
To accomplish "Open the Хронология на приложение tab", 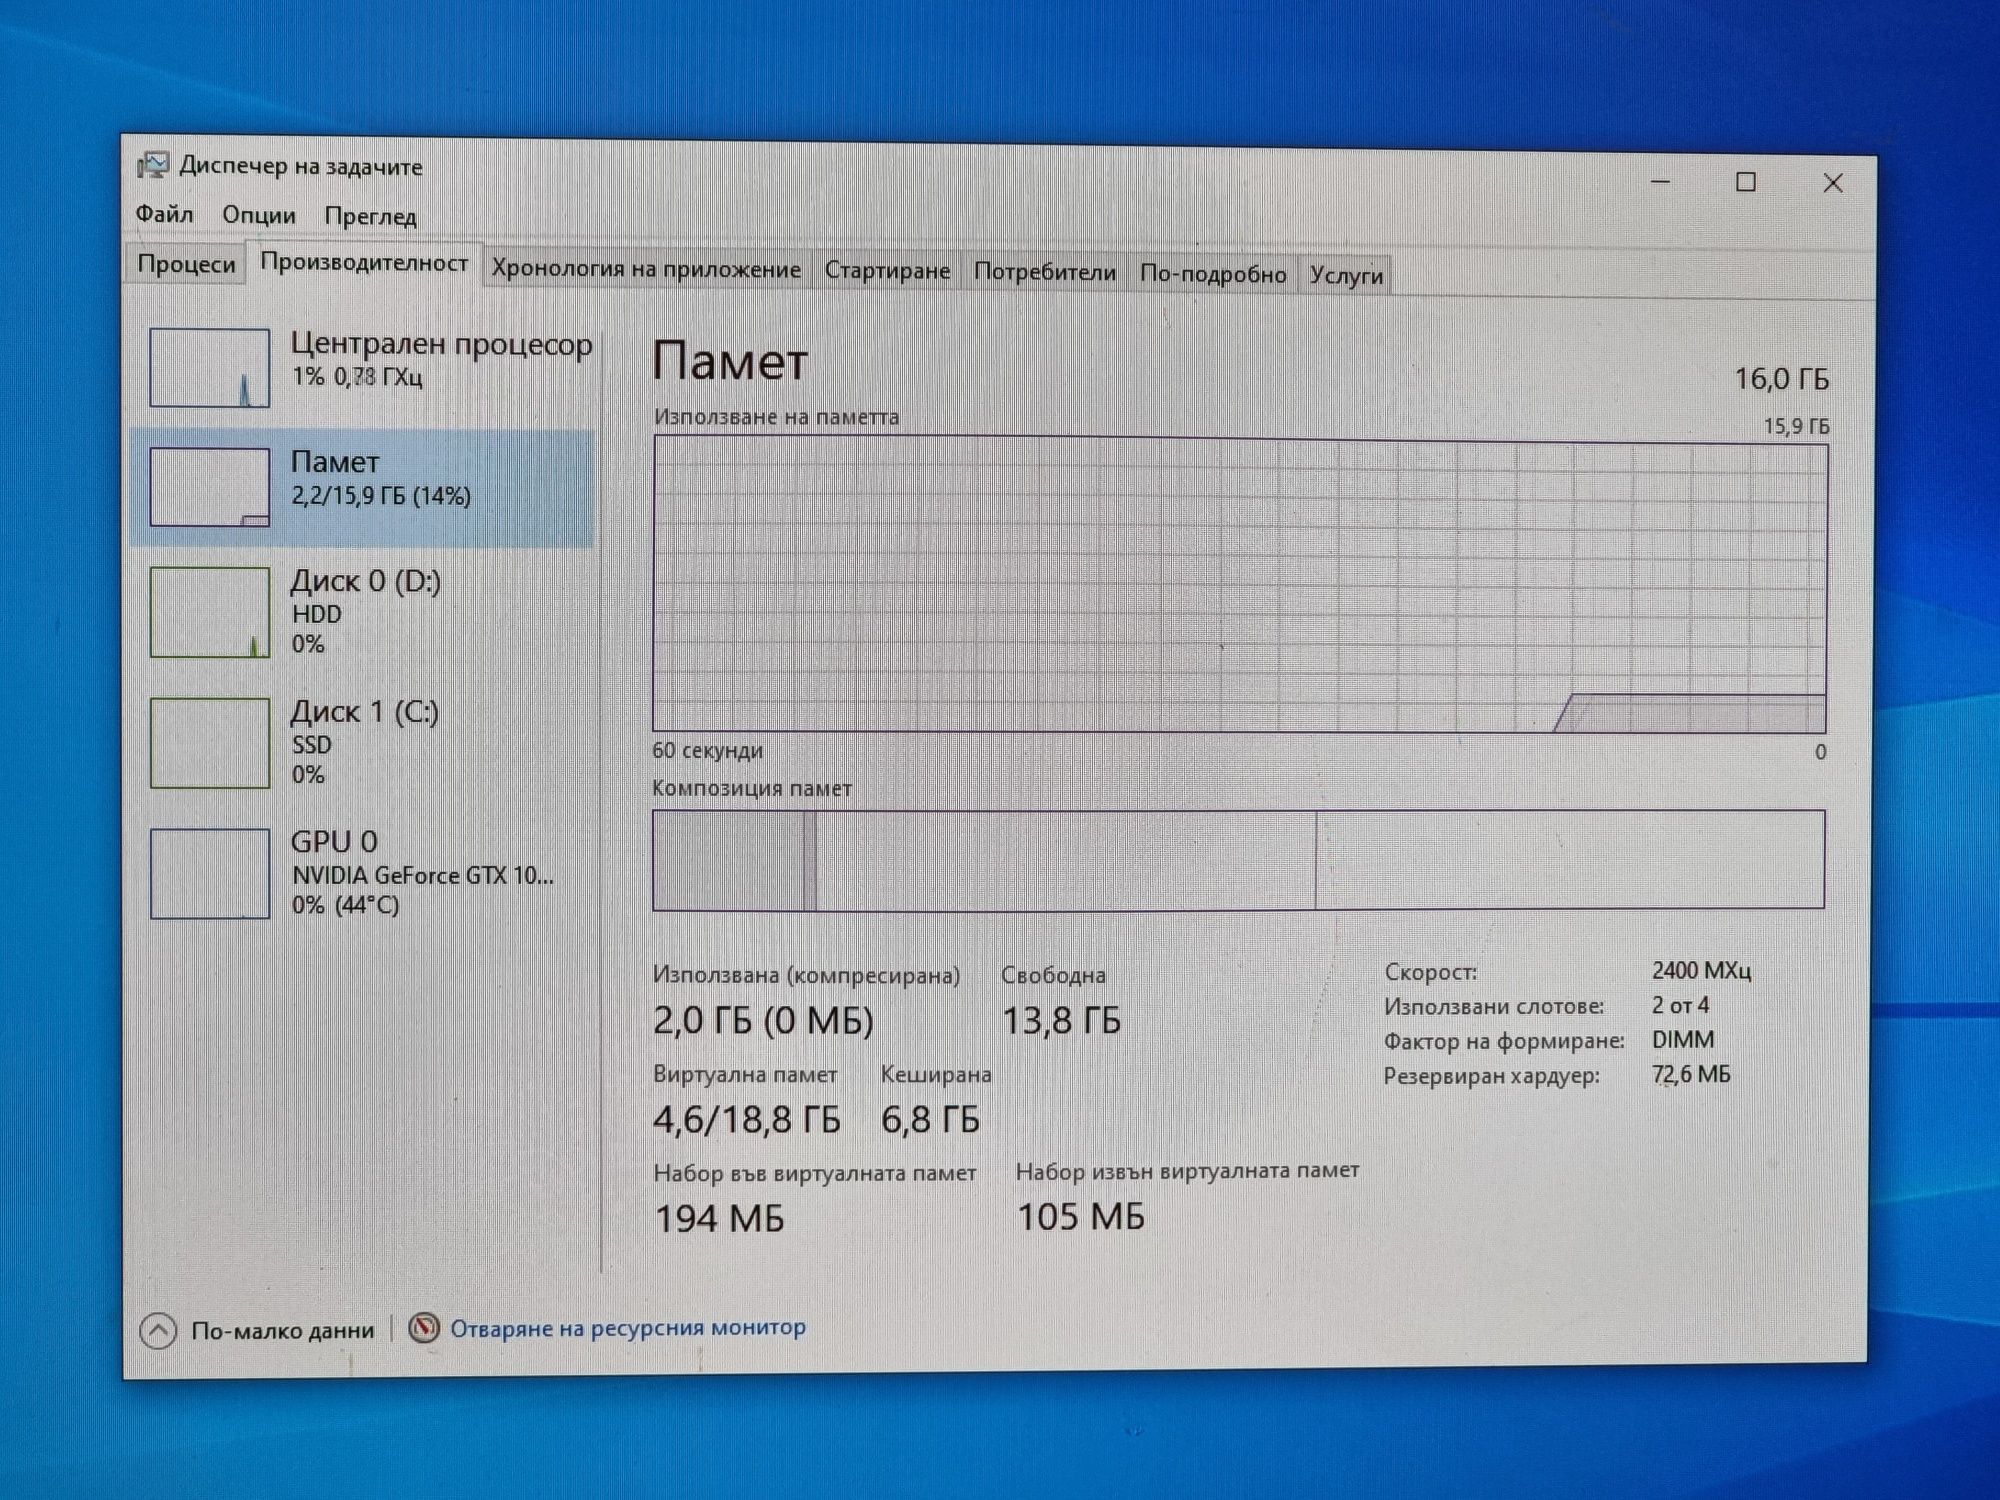I will [x=646, y=269].
